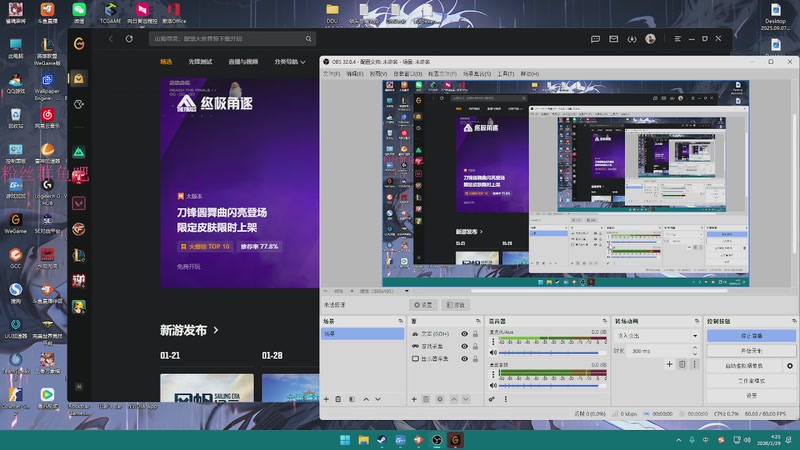
Task: Open OBS Studio icon on Windows taskbar
Action: pos(437,440)
